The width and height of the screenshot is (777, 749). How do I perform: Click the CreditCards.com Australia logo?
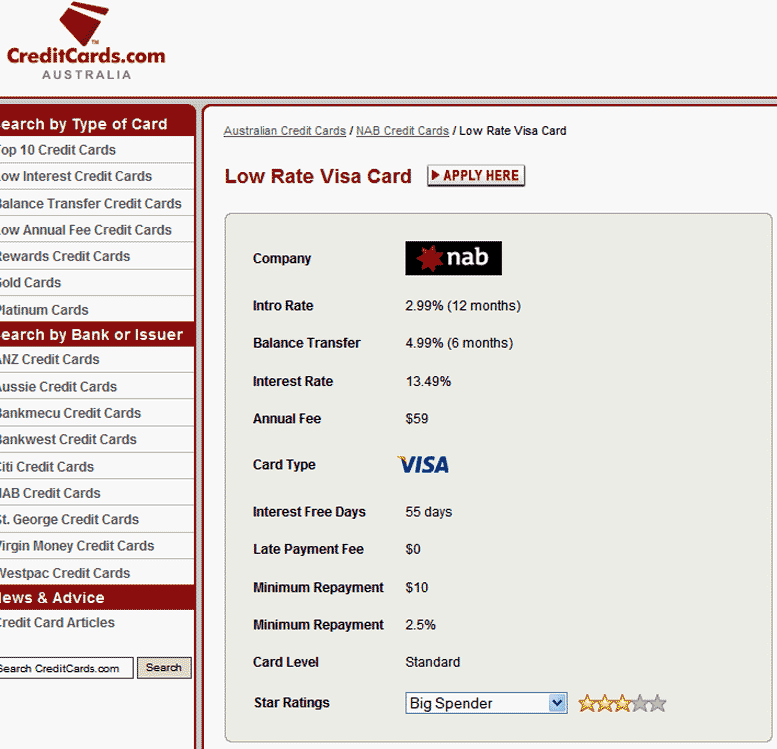tap(86, 41)
